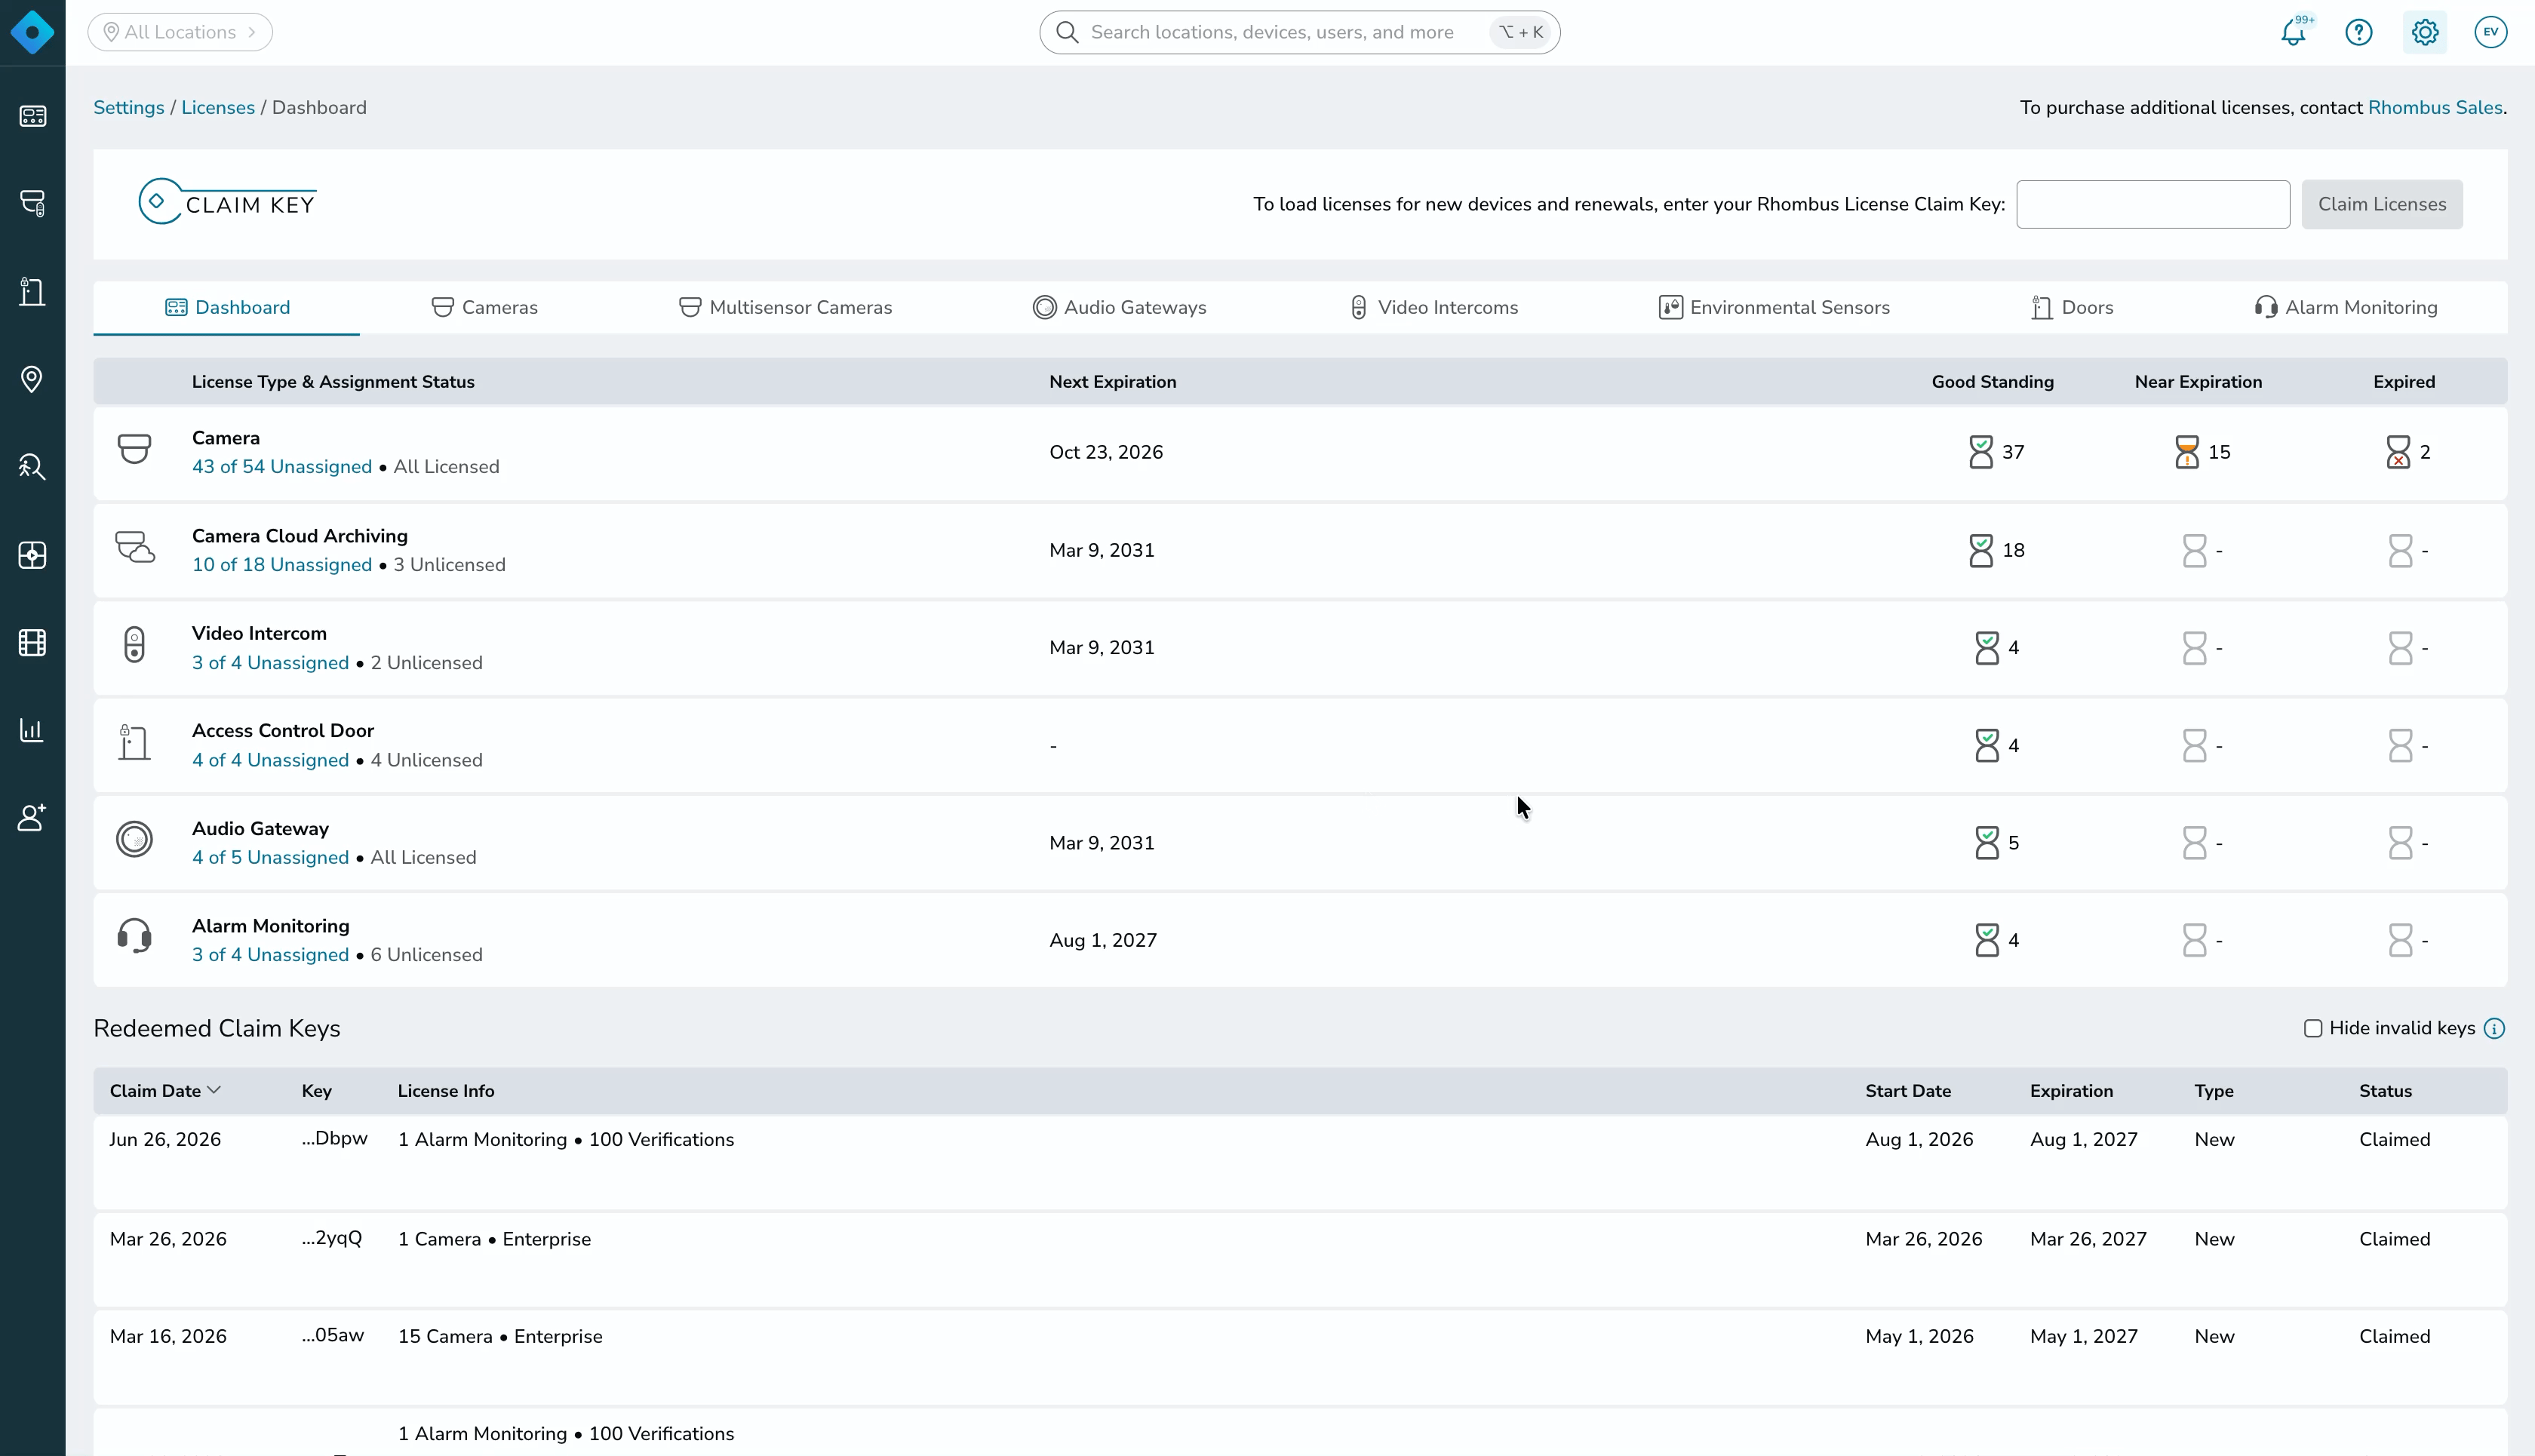Open the notifications bell icon

[x=2293, y=32]
